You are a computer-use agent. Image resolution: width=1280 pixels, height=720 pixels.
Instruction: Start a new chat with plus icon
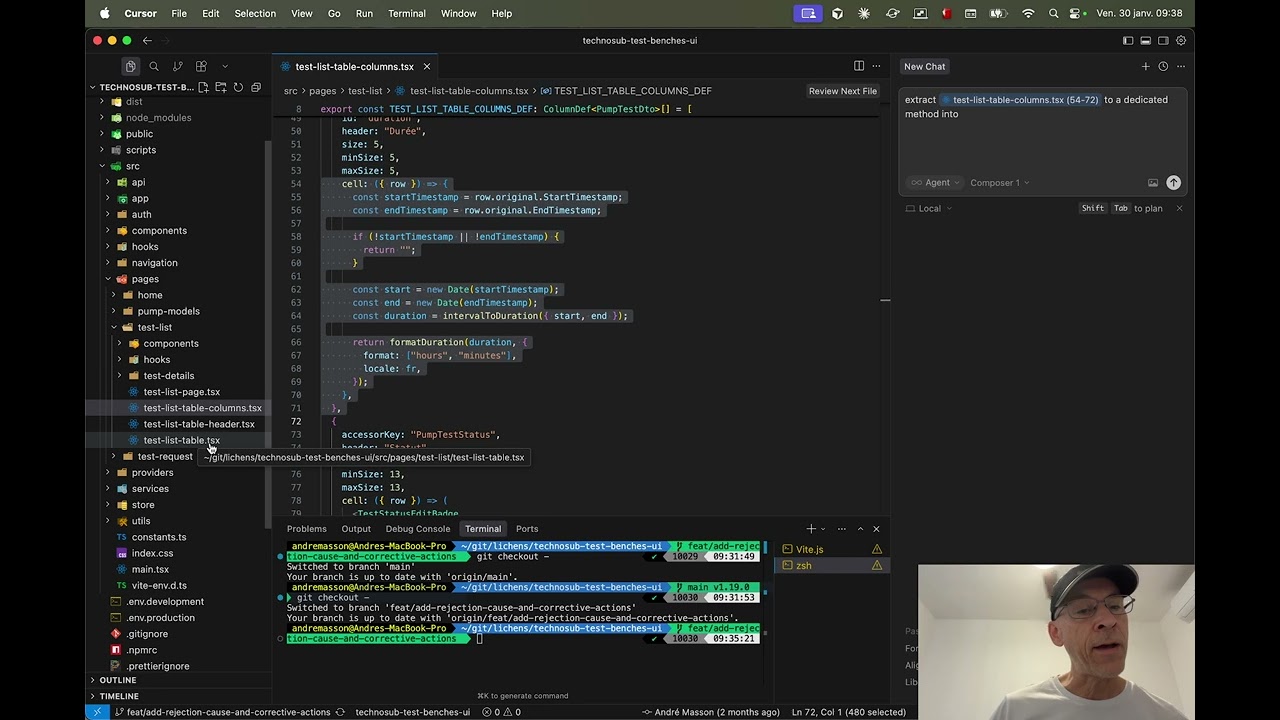coord(1145,67)
